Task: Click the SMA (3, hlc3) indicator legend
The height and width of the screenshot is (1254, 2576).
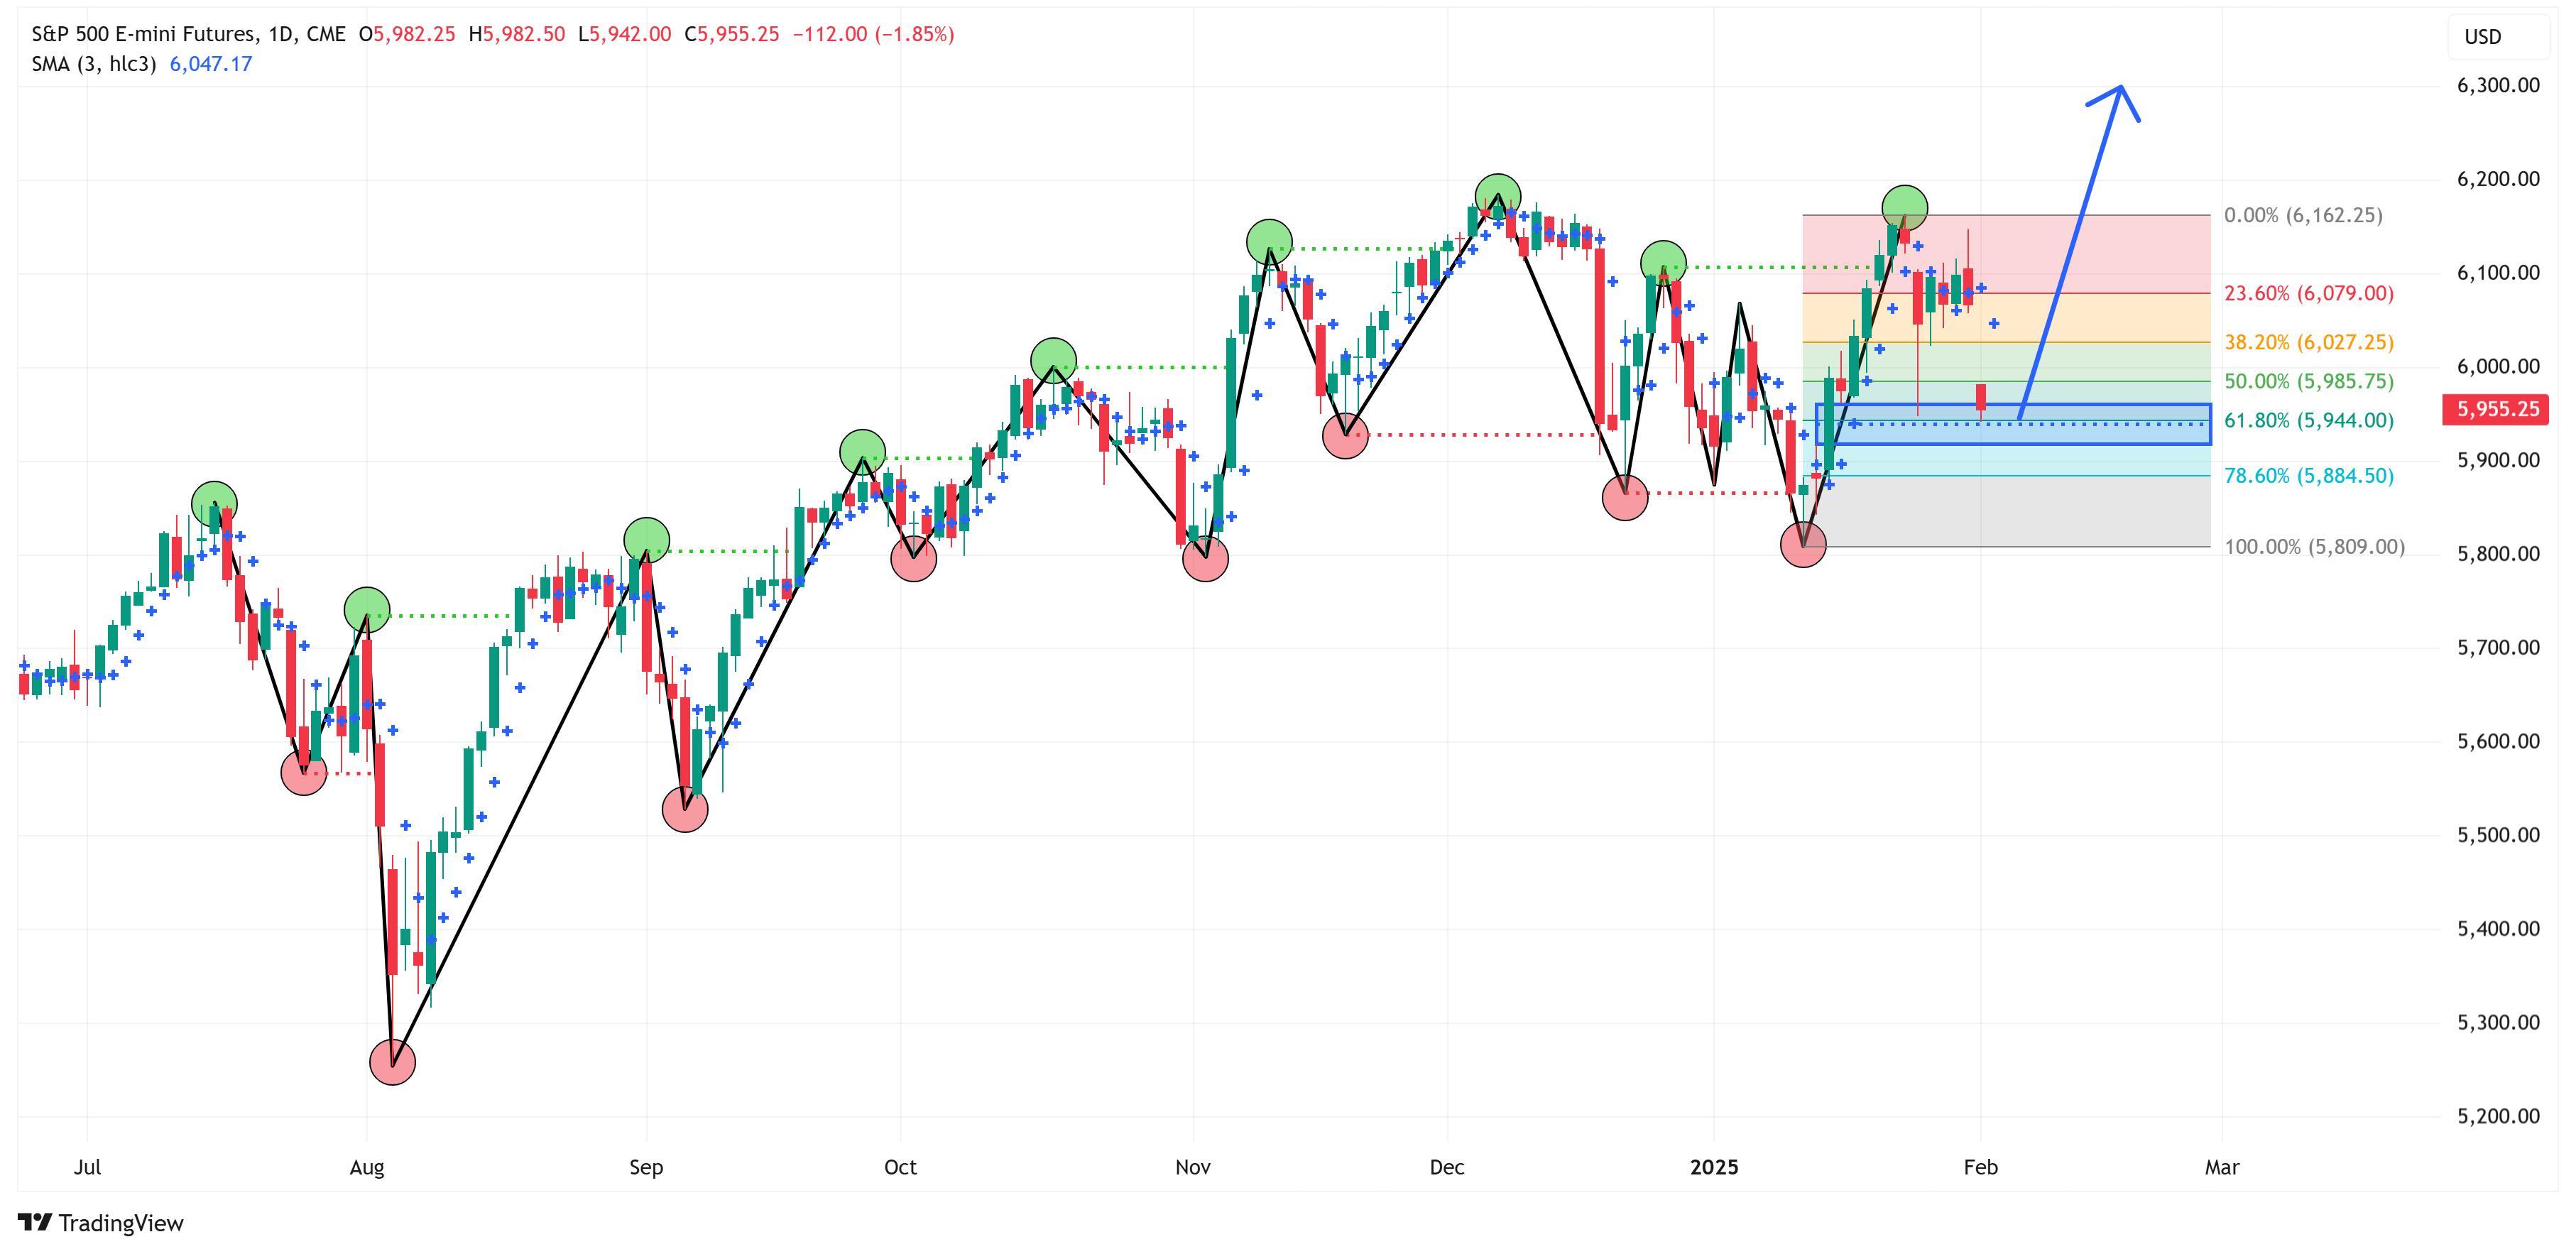Action: [94, 64]
